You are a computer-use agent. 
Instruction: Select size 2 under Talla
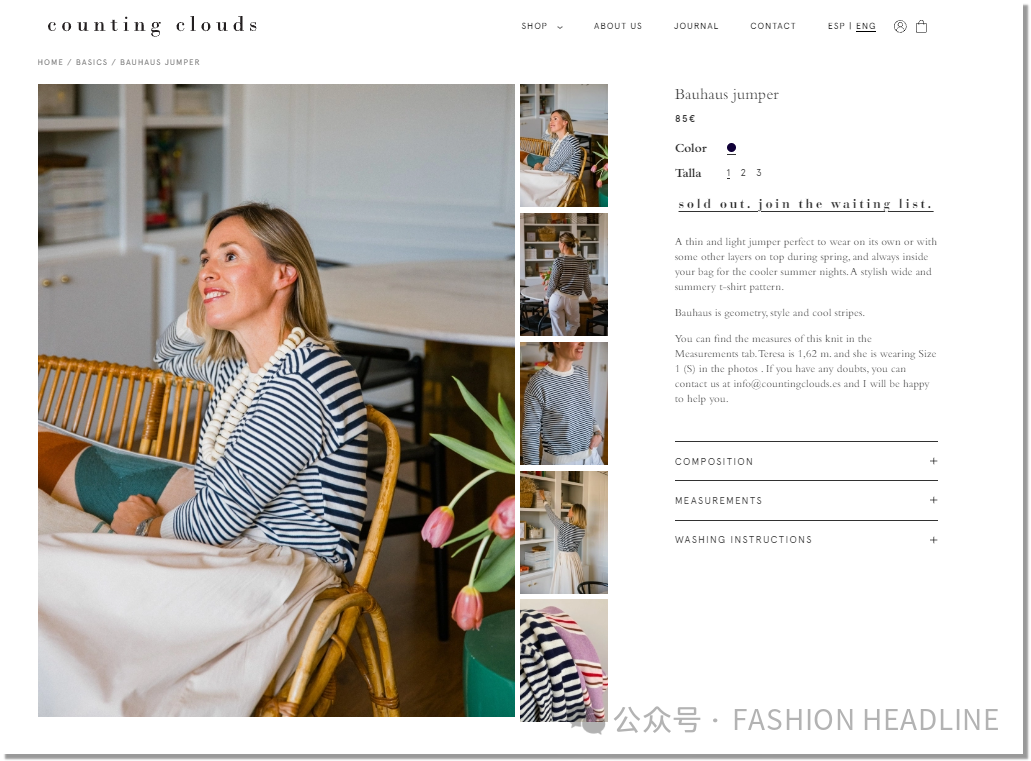click(x=743, y=172)
